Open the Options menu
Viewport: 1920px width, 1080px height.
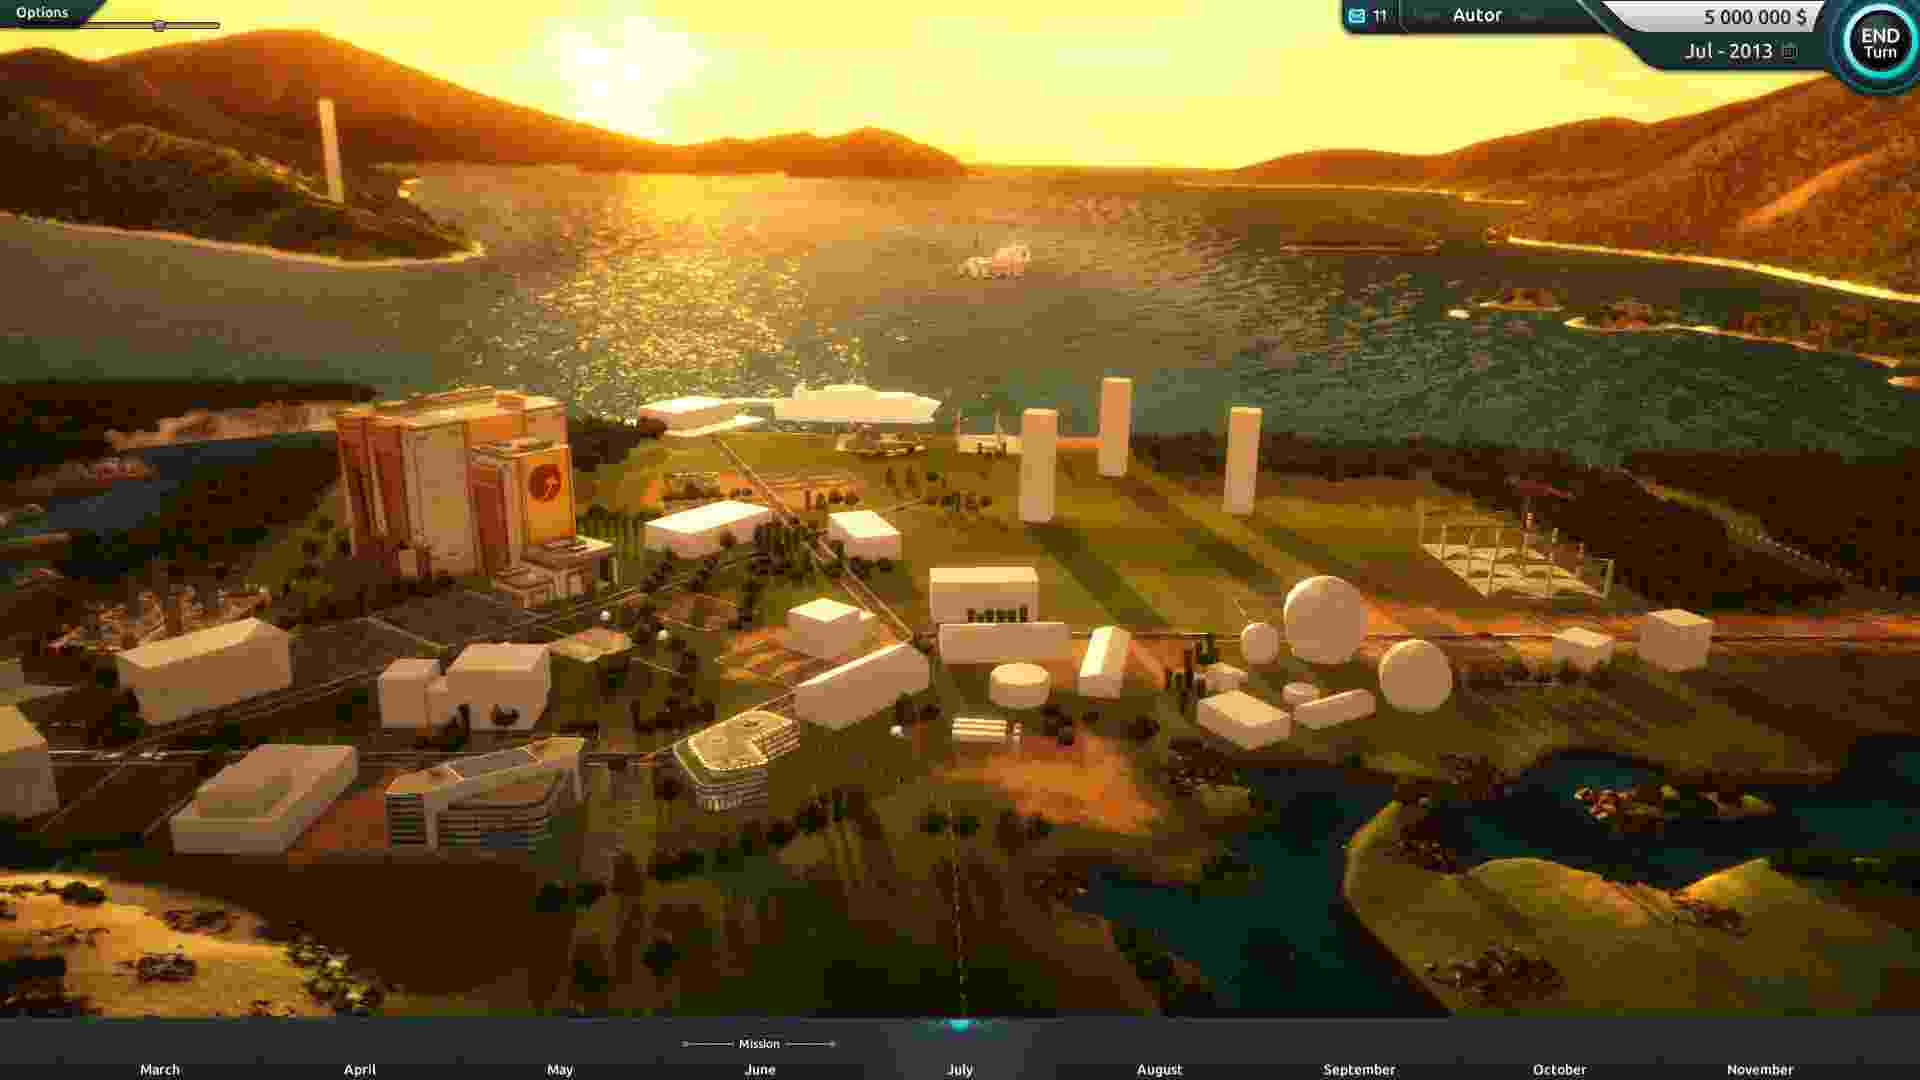42,13
